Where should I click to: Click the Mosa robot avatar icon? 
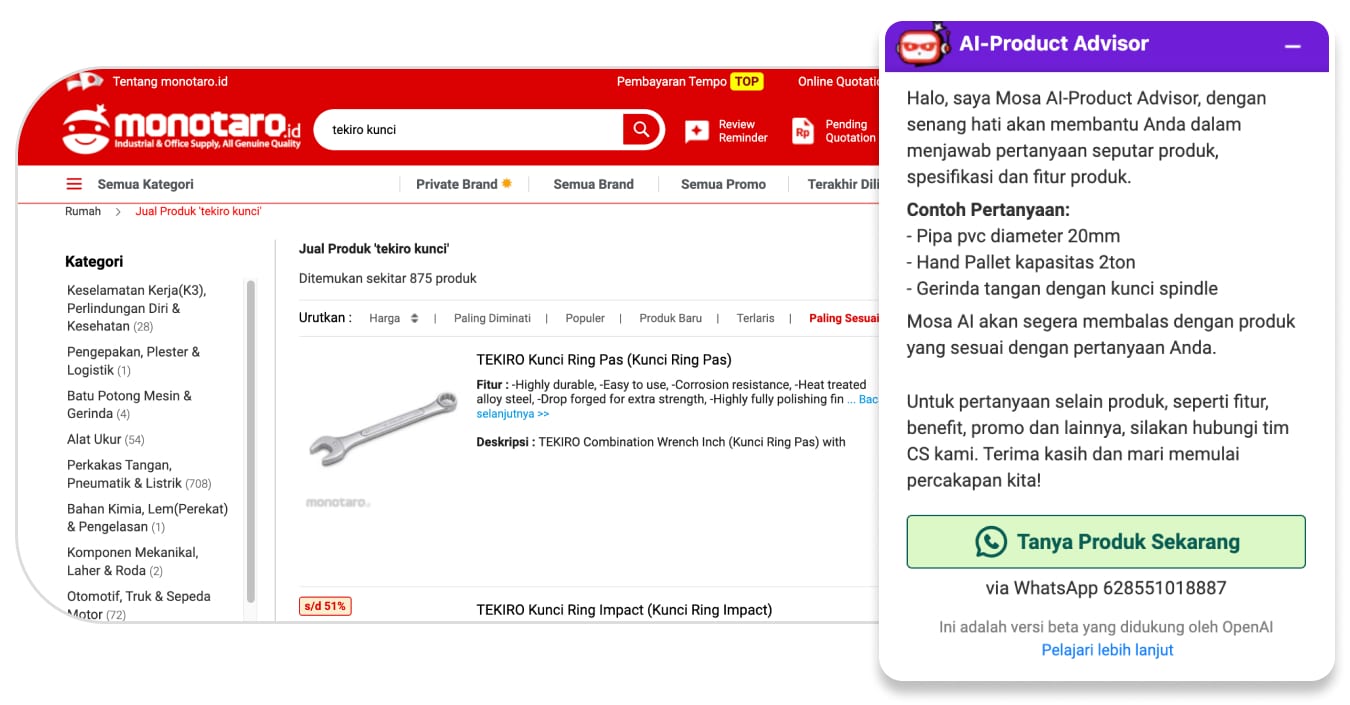922,44
